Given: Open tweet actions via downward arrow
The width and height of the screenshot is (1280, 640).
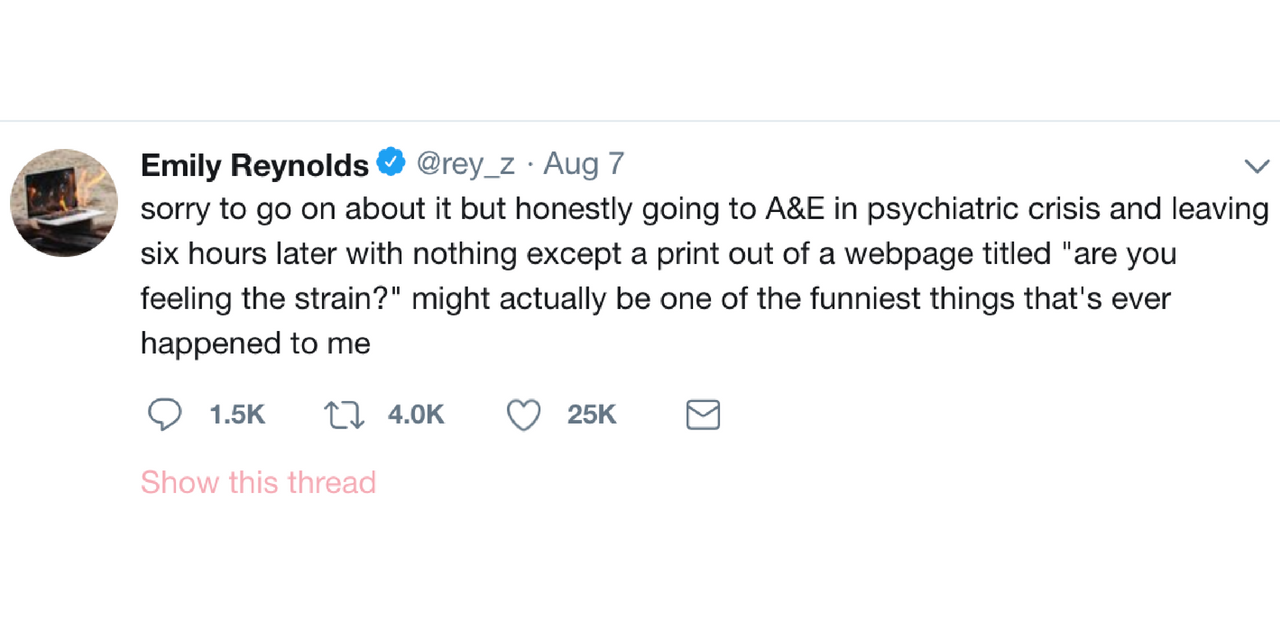Looking at the screenshot, I should tap(1257, 165).
